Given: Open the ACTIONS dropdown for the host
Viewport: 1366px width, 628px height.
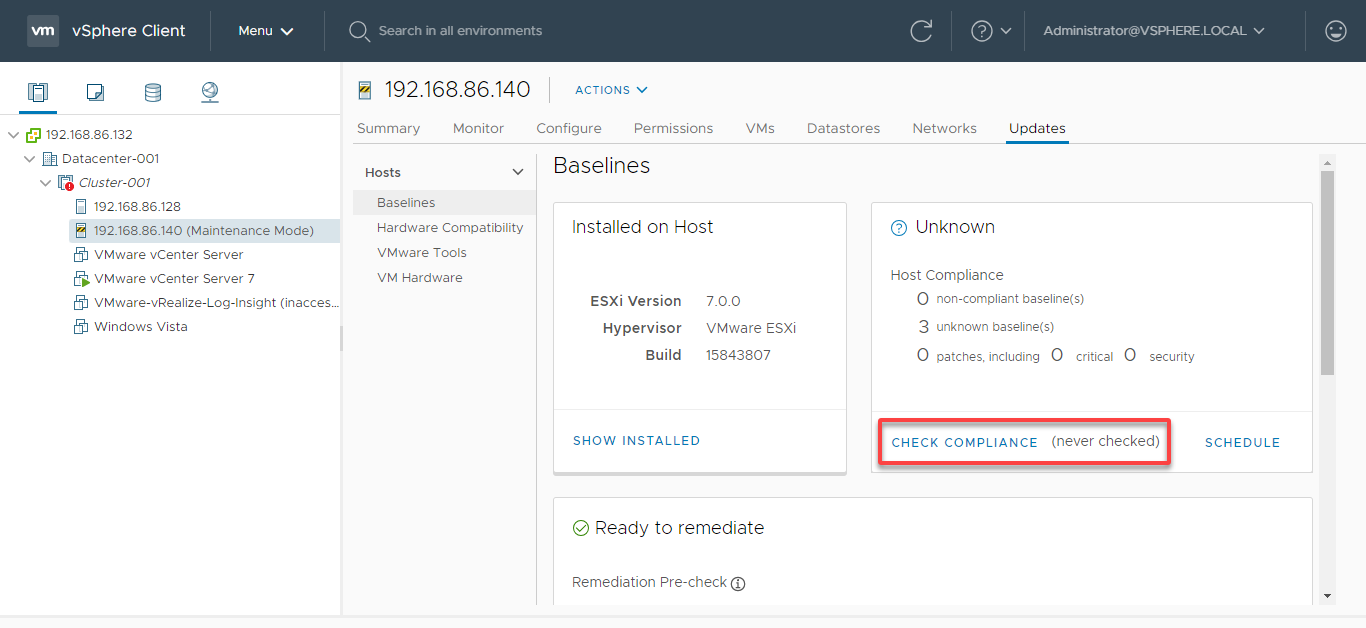Looking at the screenshot, I should point(611,90).
